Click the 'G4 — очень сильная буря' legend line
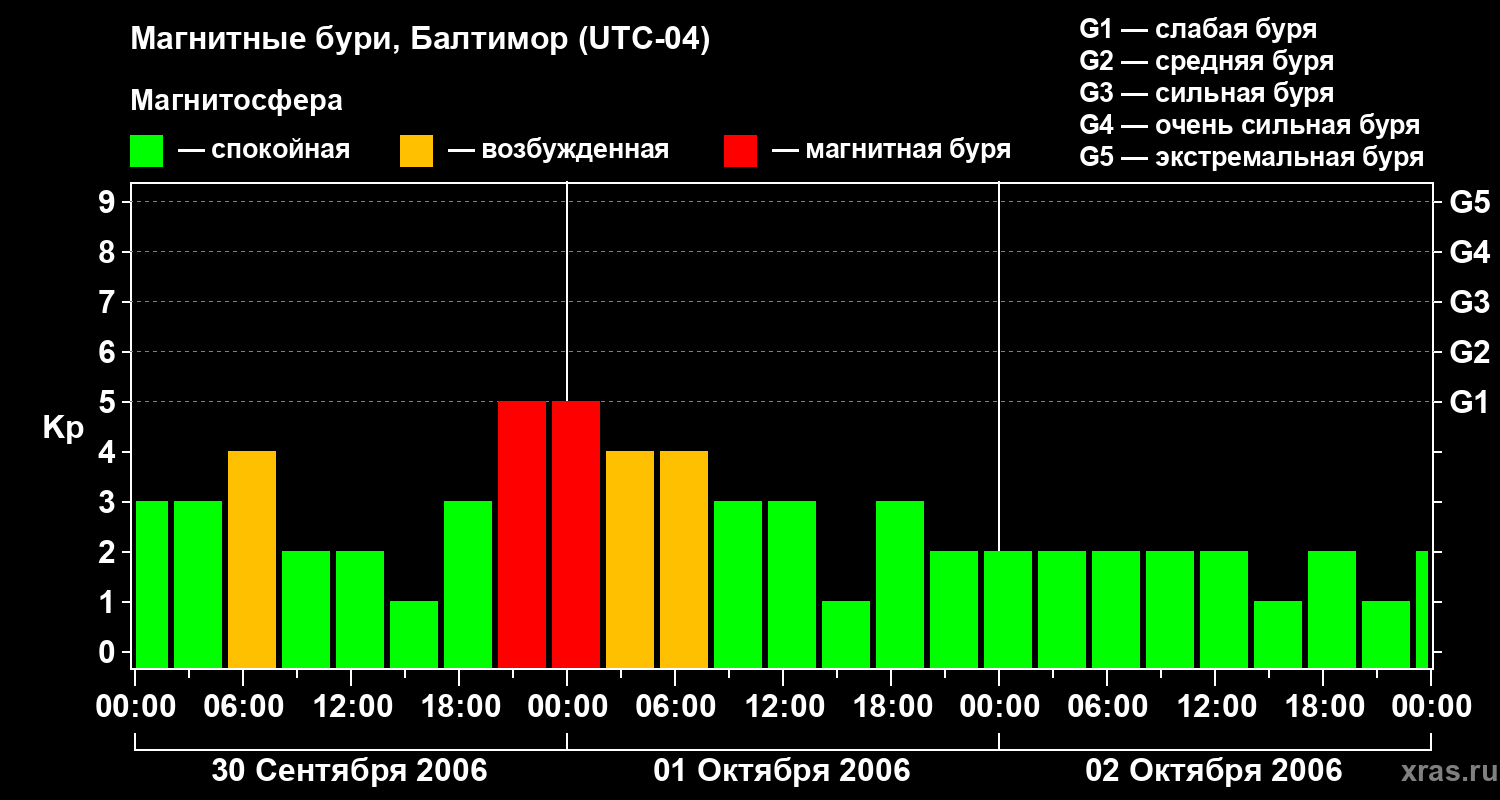Screen dimensions: 1500x800 tap(1250, 125)
